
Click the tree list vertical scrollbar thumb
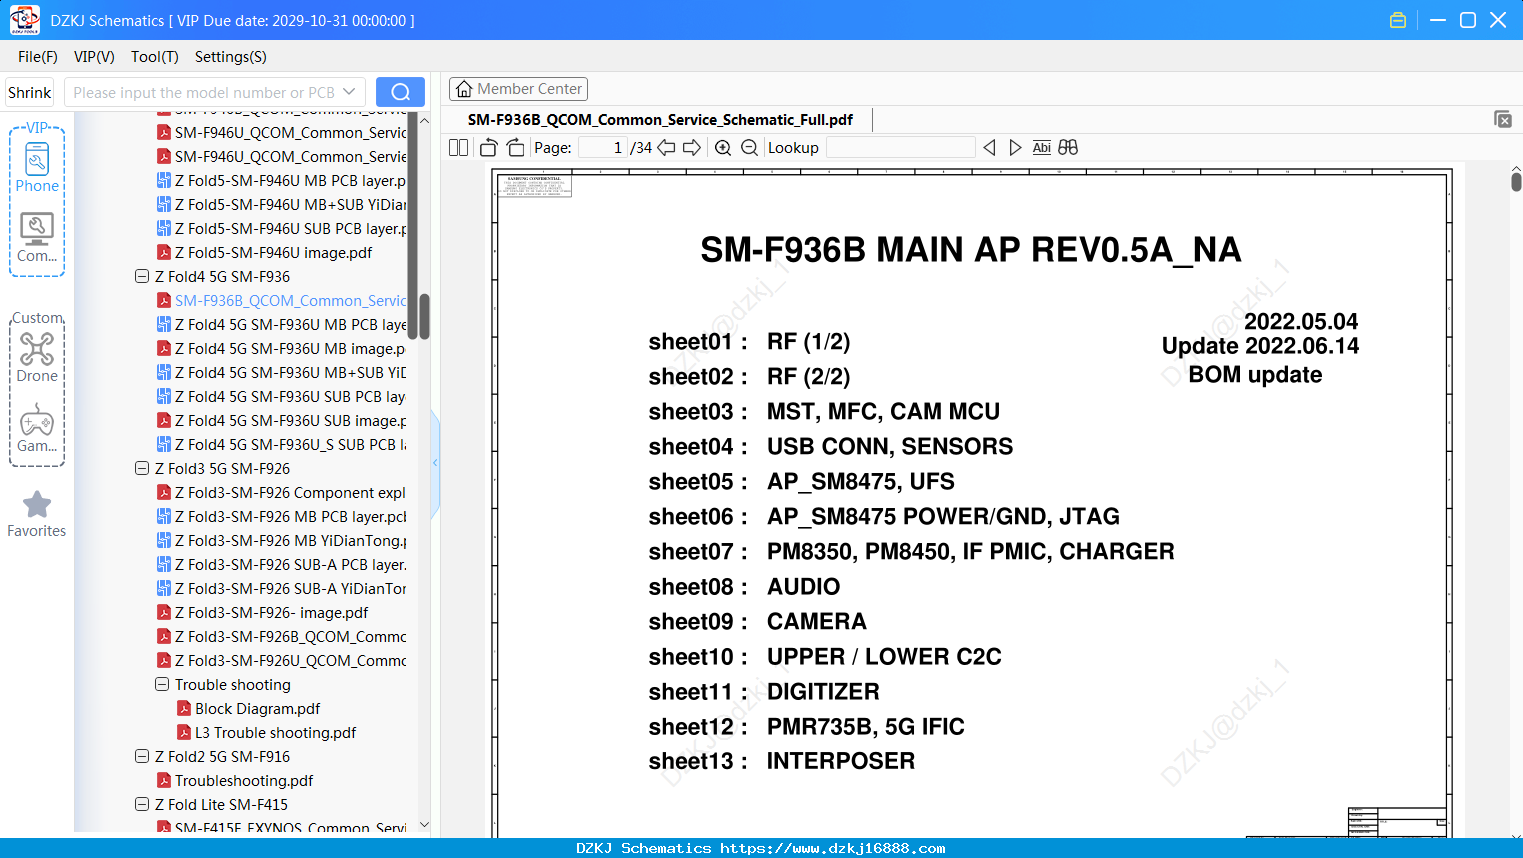click(x=424, y=316)
